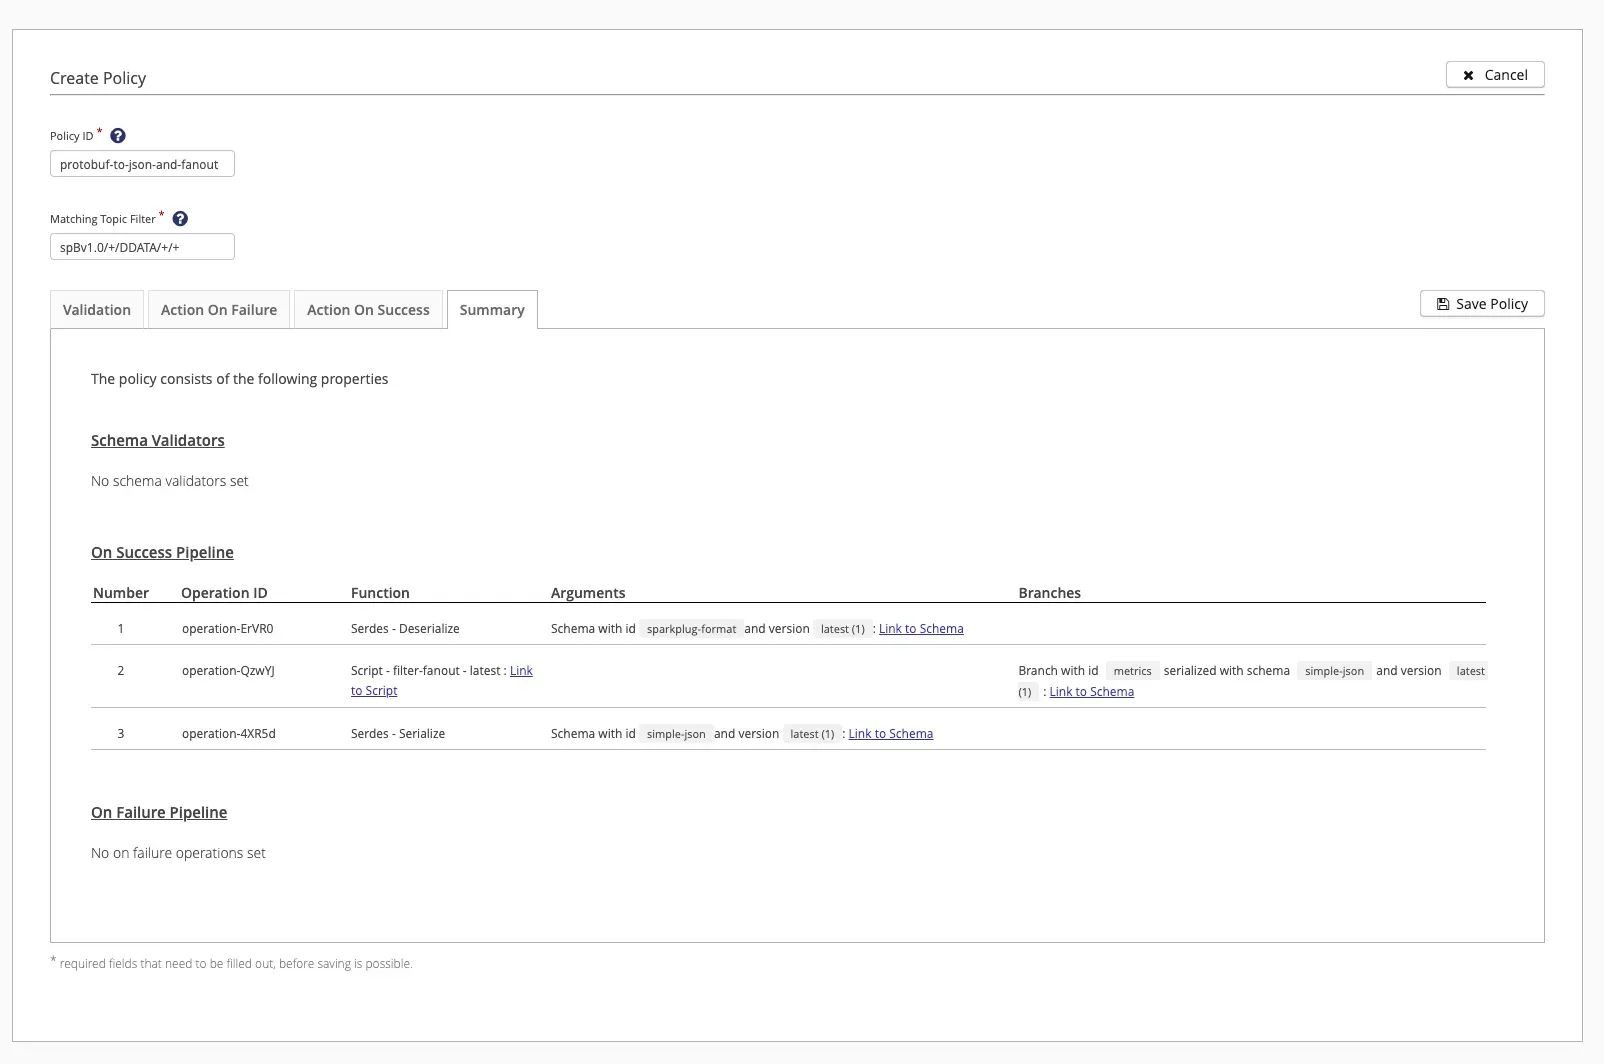Select the Summary tab
The width and height of the screenshot is (1604, 1064).
tap(492, 310)
